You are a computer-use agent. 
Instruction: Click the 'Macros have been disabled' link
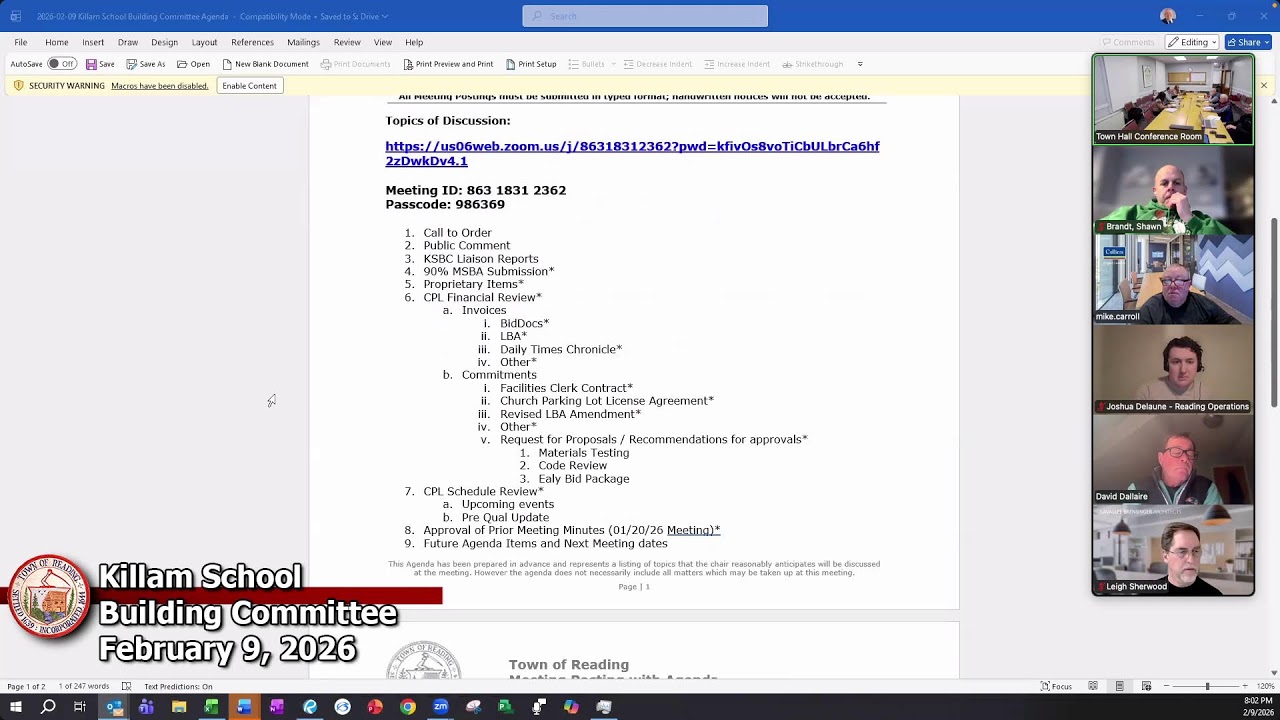point(159,86)
